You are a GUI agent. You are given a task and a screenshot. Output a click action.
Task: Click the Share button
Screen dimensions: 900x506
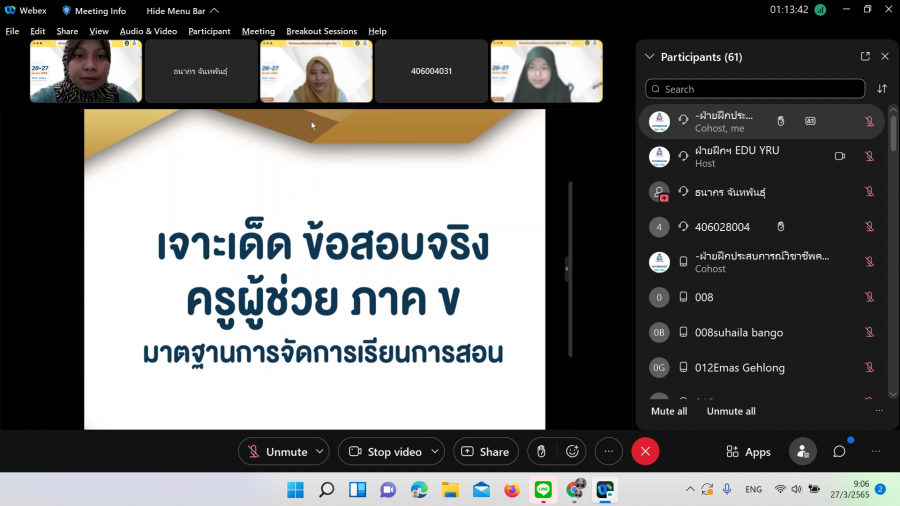pyautogui.click(x=486, y=452)
